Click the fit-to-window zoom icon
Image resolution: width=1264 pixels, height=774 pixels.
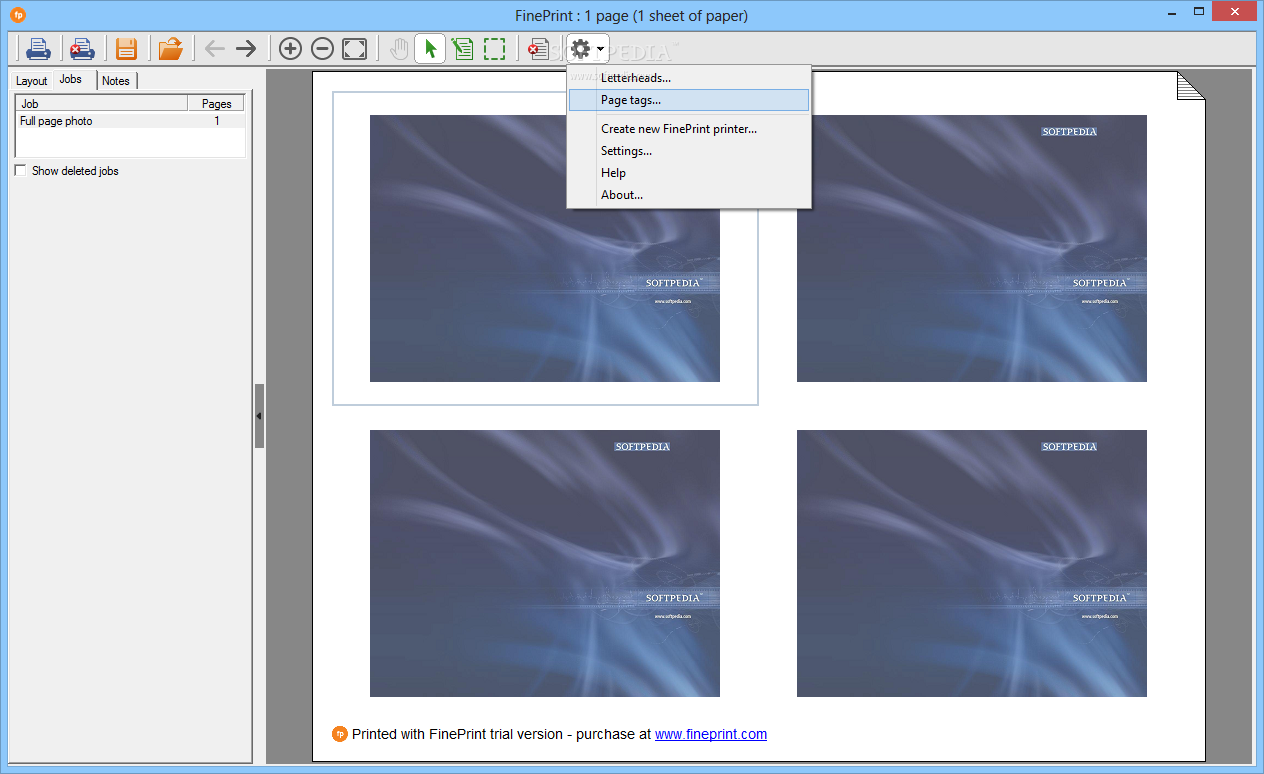point(354,48)
